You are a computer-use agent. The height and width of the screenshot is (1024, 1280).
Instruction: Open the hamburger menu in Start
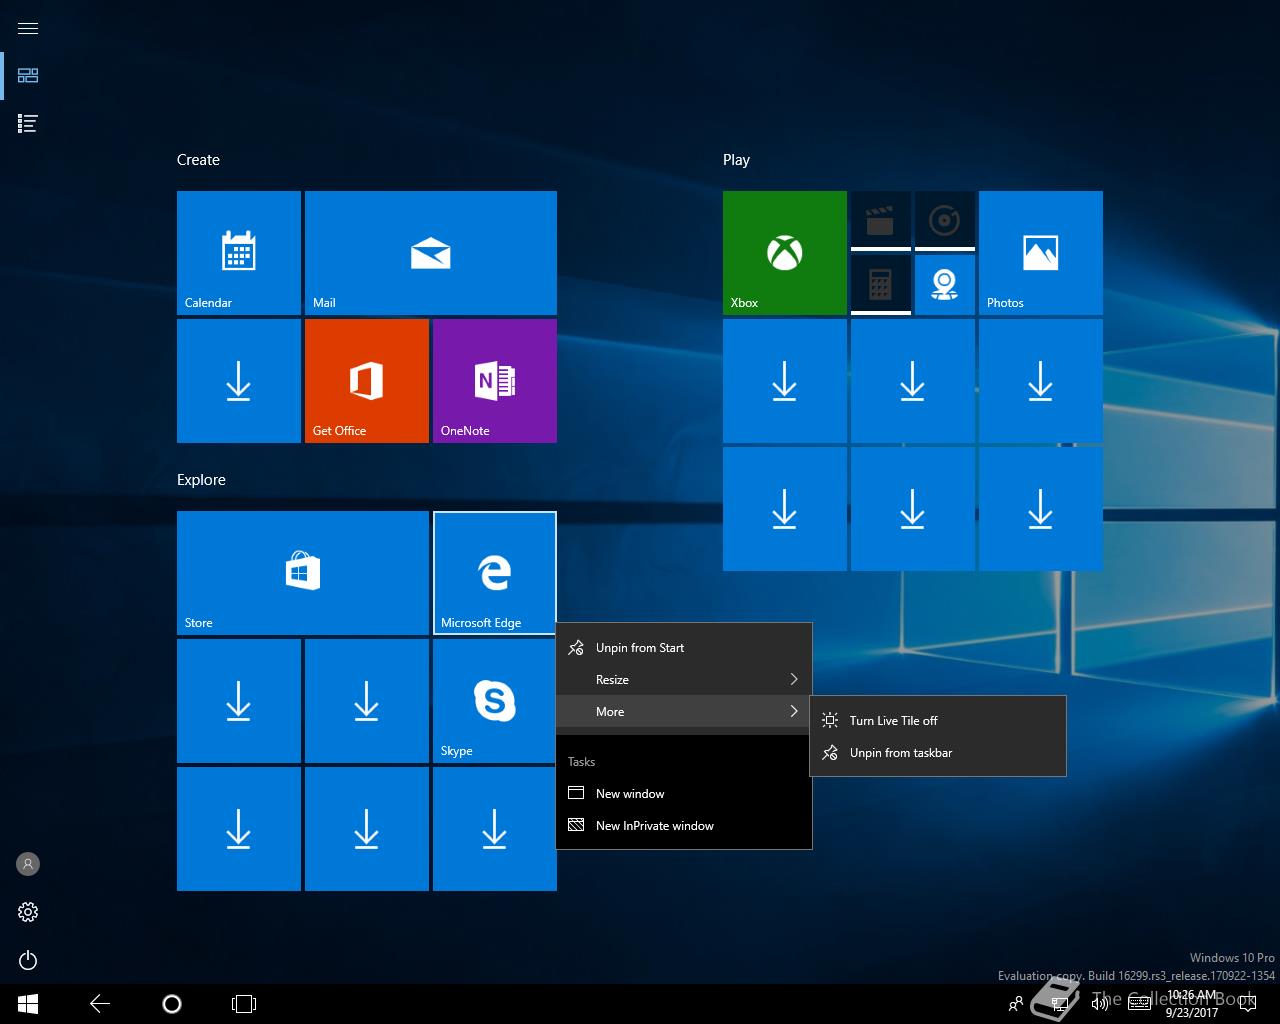pos(28,28)
